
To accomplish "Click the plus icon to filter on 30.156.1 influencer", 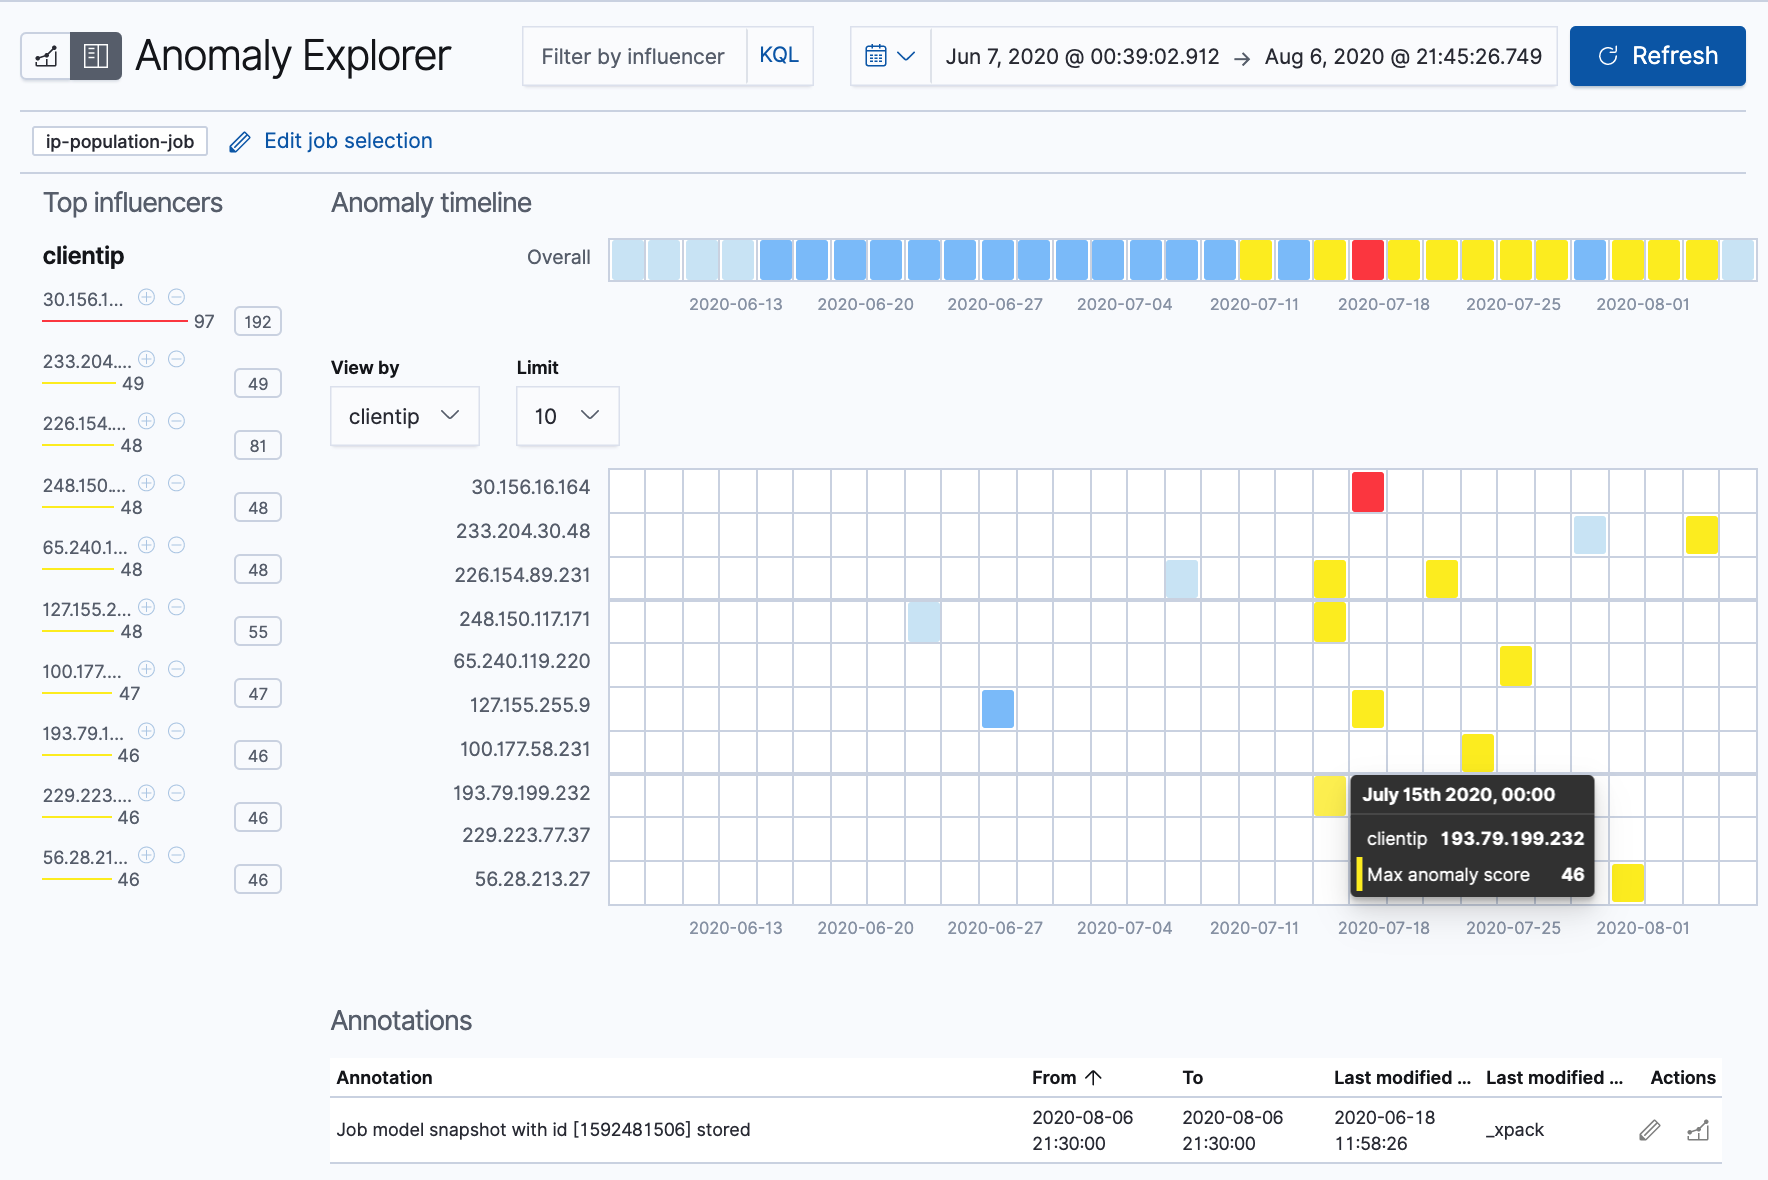I will click(x=146, y=297).
